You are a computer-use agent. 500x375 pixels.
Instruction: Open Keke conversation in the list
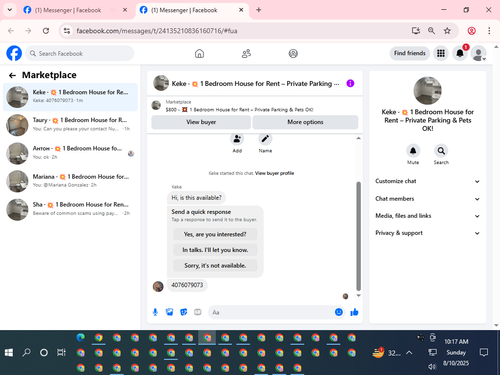[x=70, y=97]
